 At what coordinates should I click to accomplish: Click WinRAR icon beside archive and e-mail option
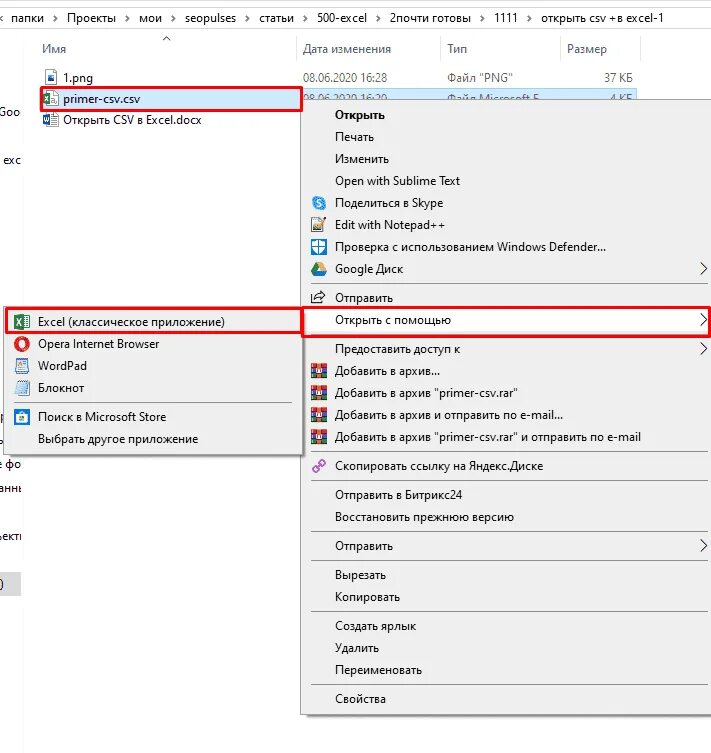pos(319,415)
